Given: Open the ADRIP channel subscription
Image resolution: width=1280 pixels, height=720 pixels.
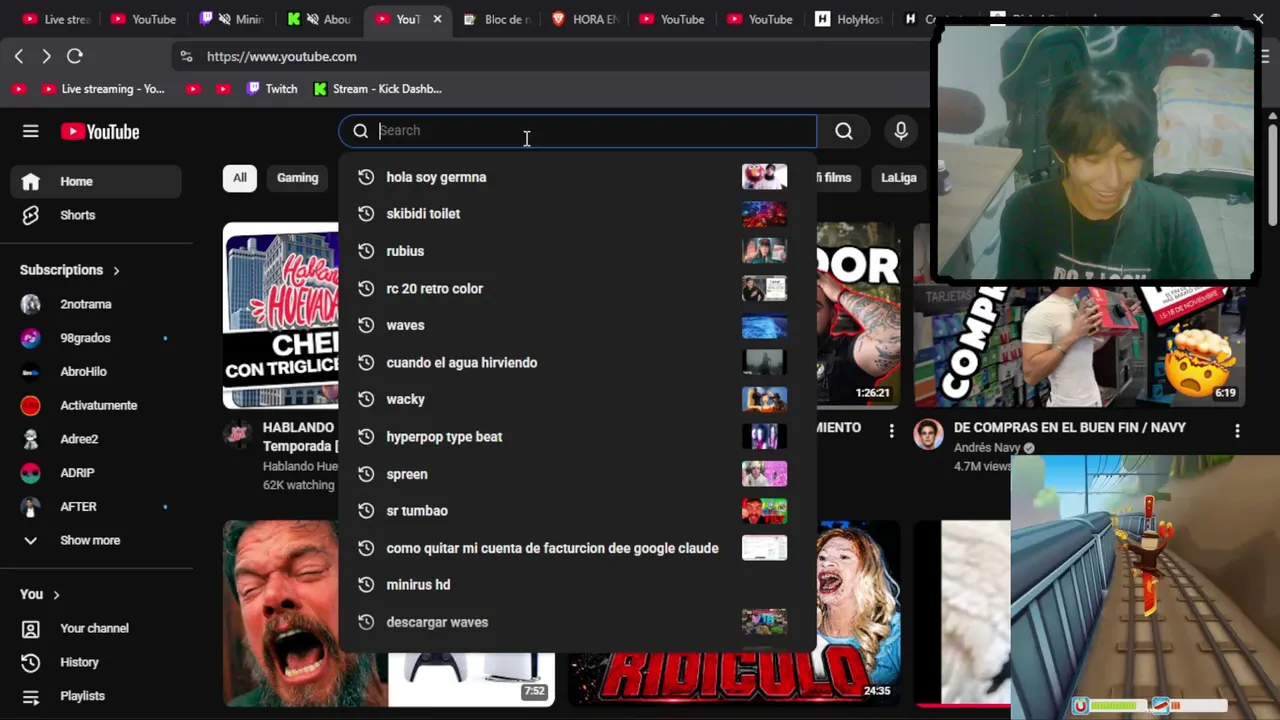Looking at the screenshot, I should pyautogui.click(x=96, y=473).
